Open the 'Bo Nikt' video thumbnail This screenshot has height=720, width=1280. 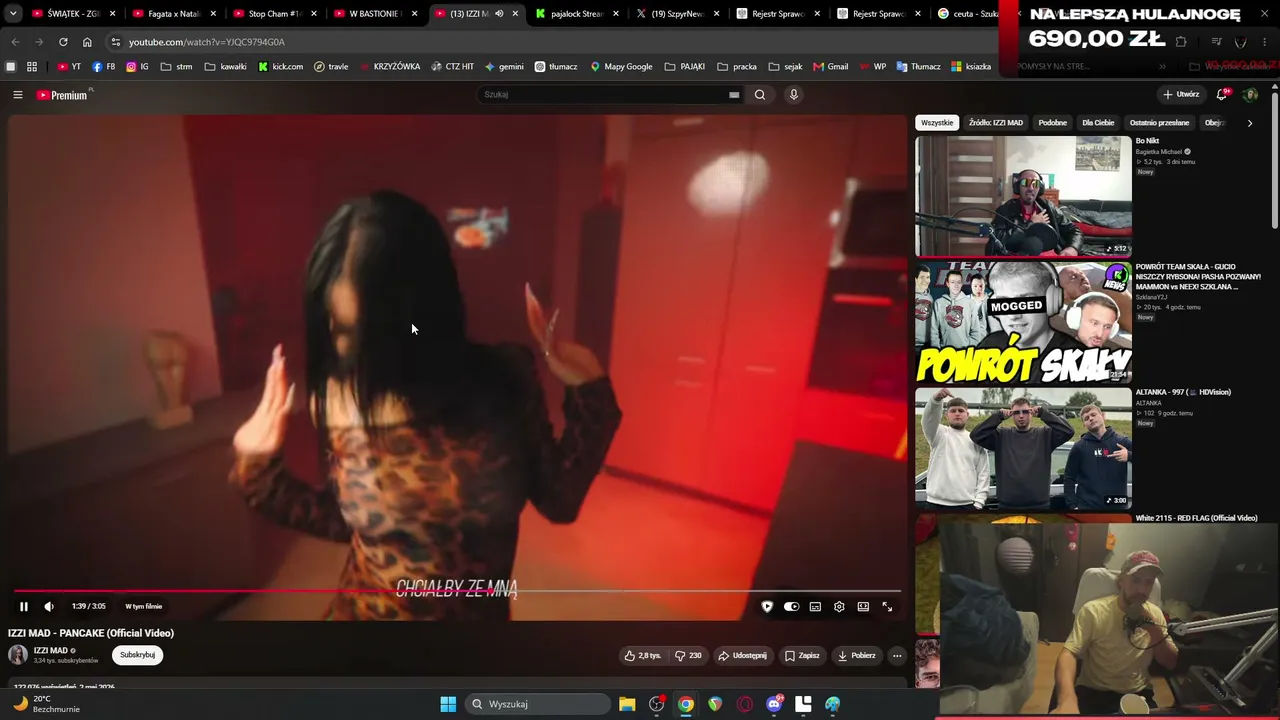point(1023,196)
